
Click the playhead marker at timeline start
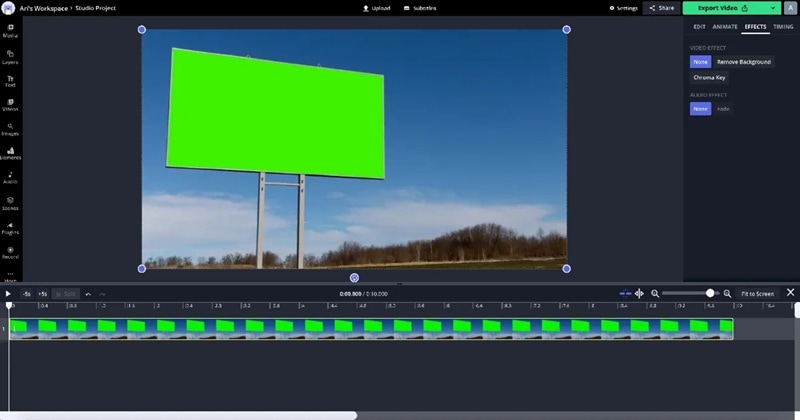(9, 305)
